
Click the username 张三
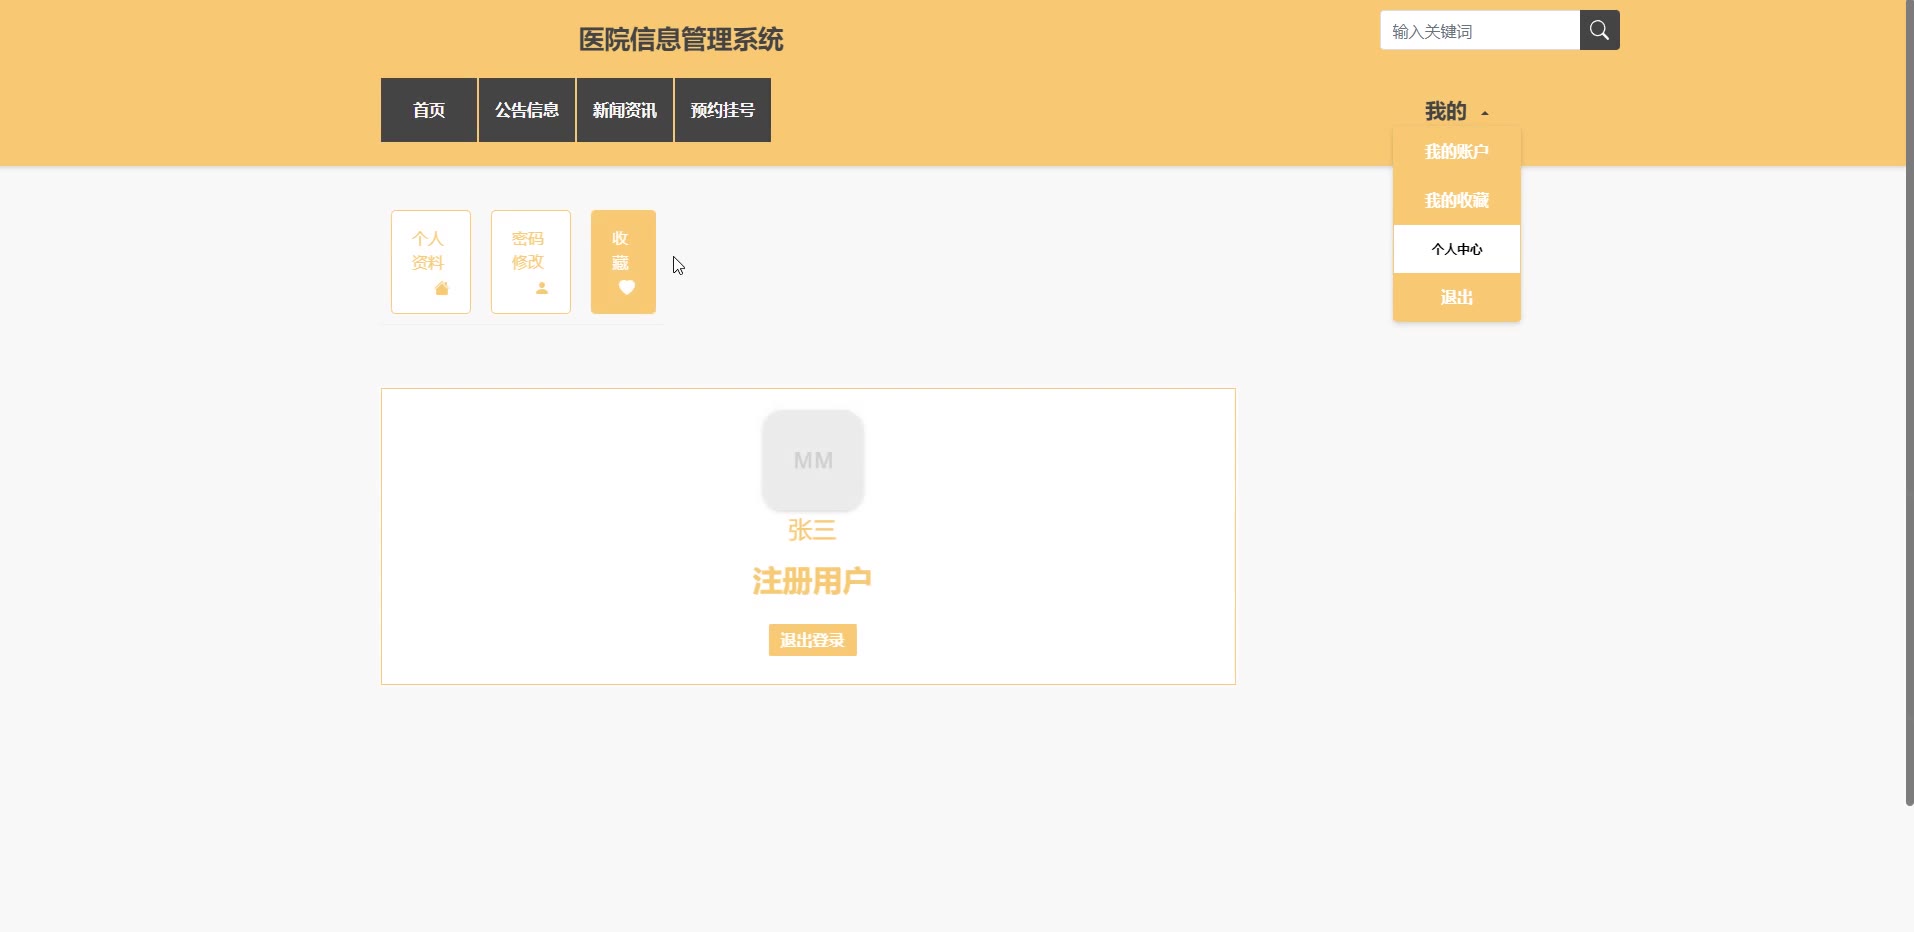pyautogui.click(x=812, y=530)
